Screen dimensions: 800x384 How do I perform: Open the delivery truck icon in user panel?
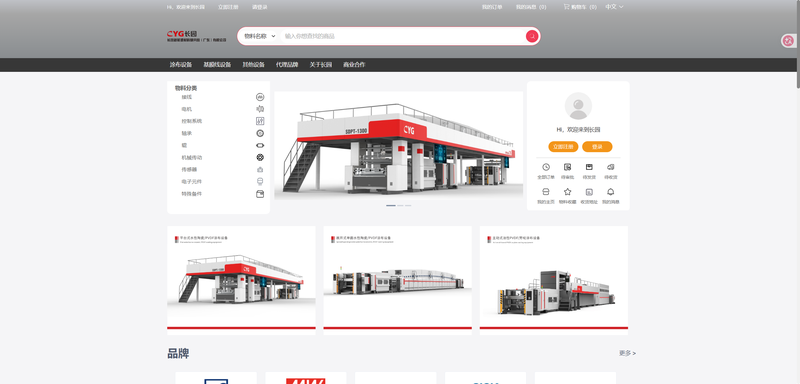(x=610, y=167)
